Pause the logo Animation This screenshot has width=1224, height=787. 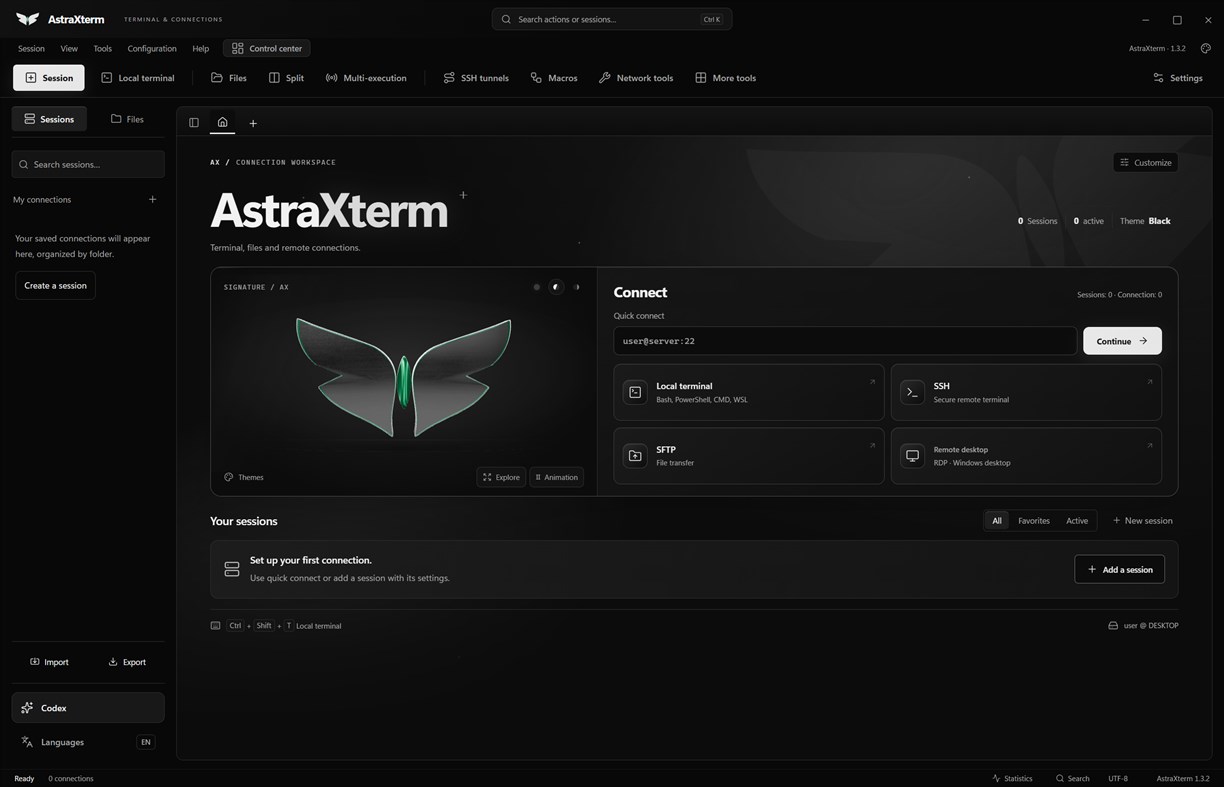tap(556, 477)
